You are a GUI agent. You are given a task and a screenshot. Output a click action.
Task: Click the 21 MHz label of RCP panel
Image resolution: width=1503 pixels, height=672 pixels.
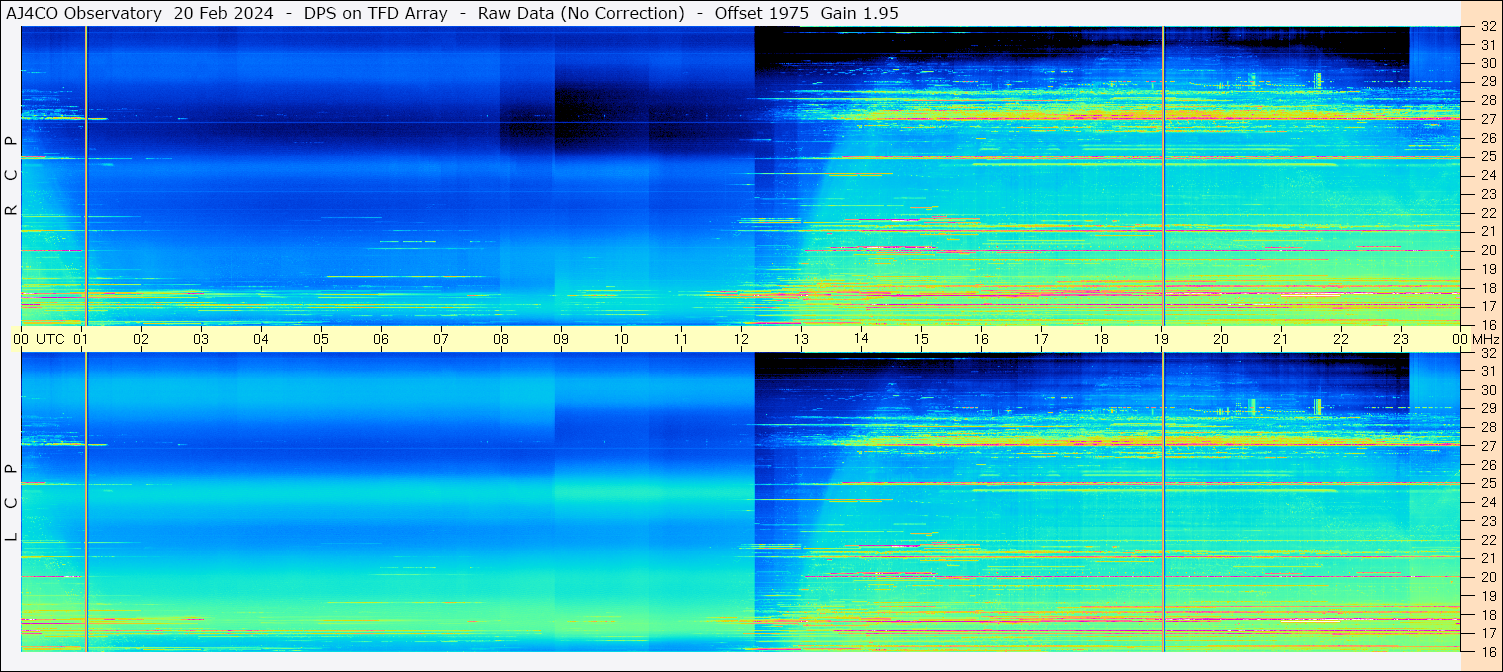click(1488, 231)
